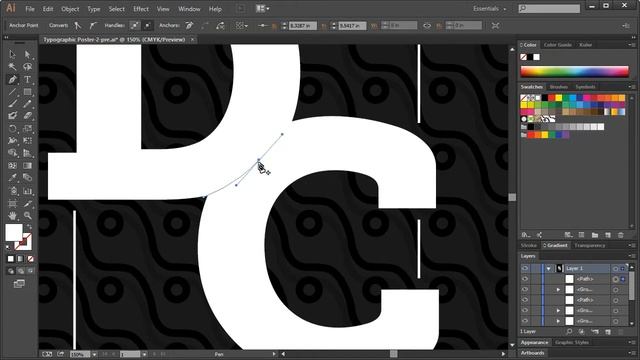Viewport: 640px width, 360px height.
Task: Select the Paintbrush tool
Action: tap(12, 104)
